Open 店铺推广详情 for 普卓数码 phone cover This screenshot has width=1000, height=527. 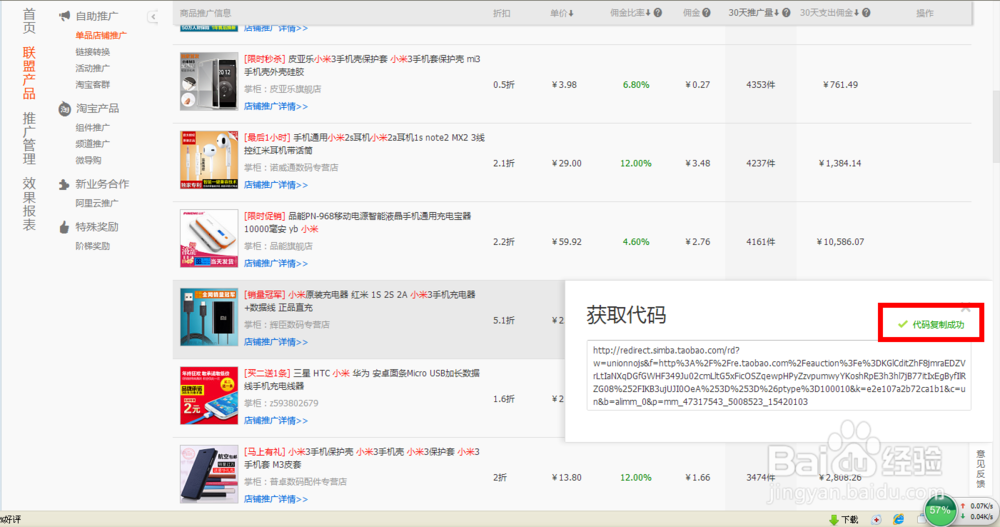pos(276,499)
